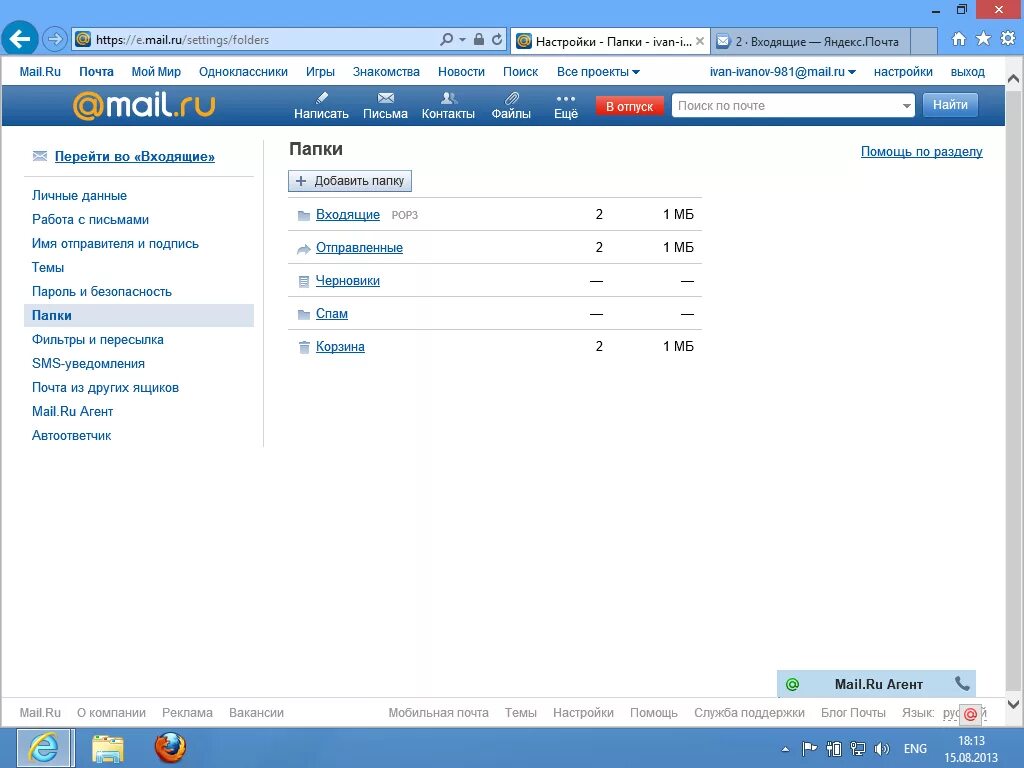Open Файлы in the mail toolbar
This screenshot has width=1024, height=768.
click(x=511, y=105)
